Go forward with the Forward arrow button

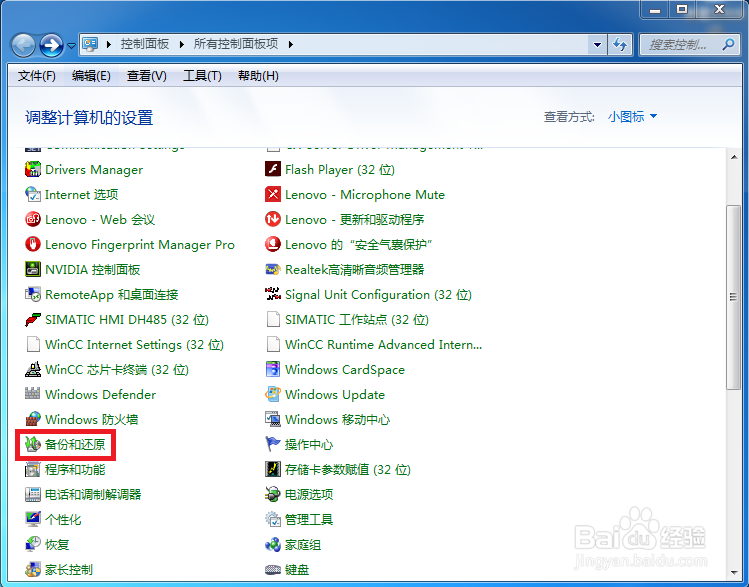coord(51,45)
